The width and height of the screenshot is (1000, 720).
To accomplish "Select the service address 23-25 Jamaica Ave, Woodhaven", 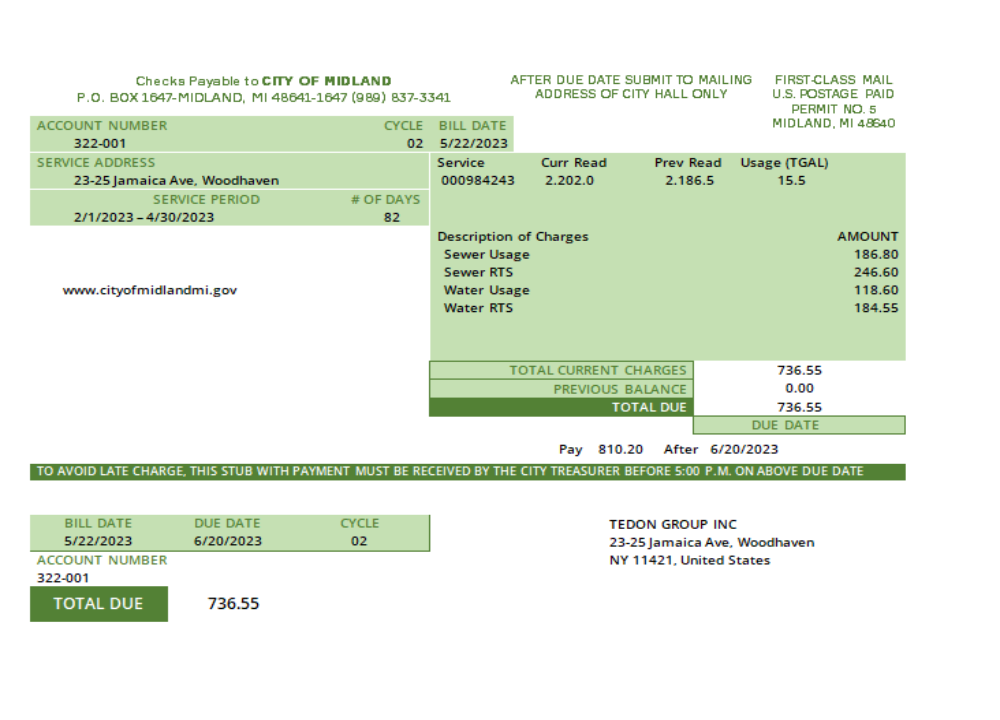I will point(176,180).
